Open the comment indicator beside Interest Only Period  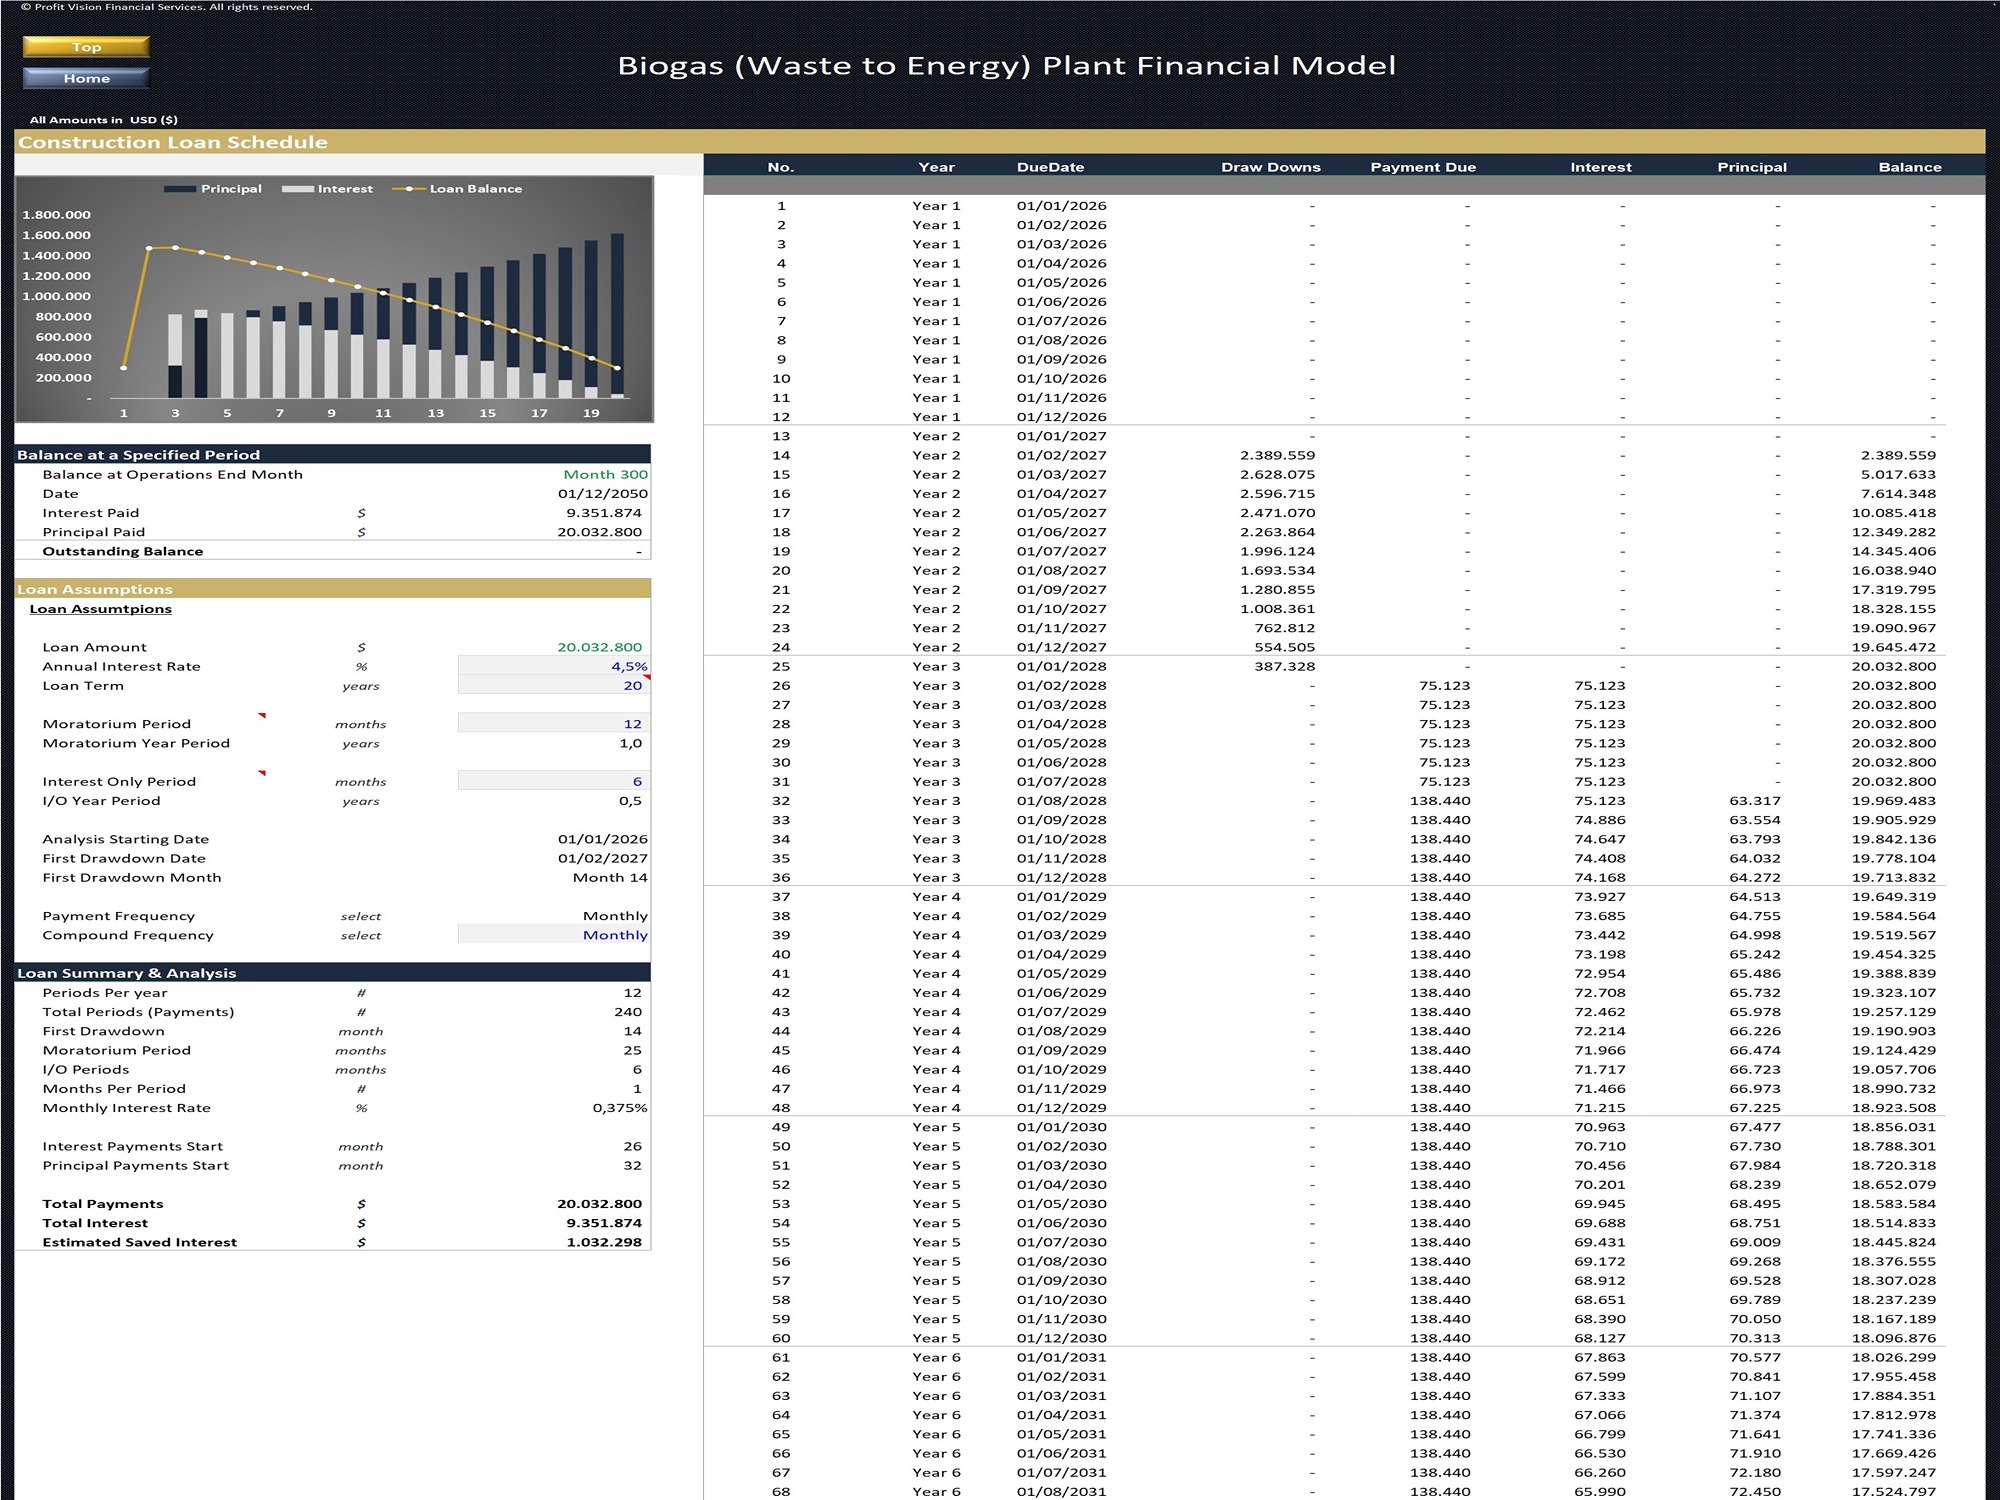point(261,773)
